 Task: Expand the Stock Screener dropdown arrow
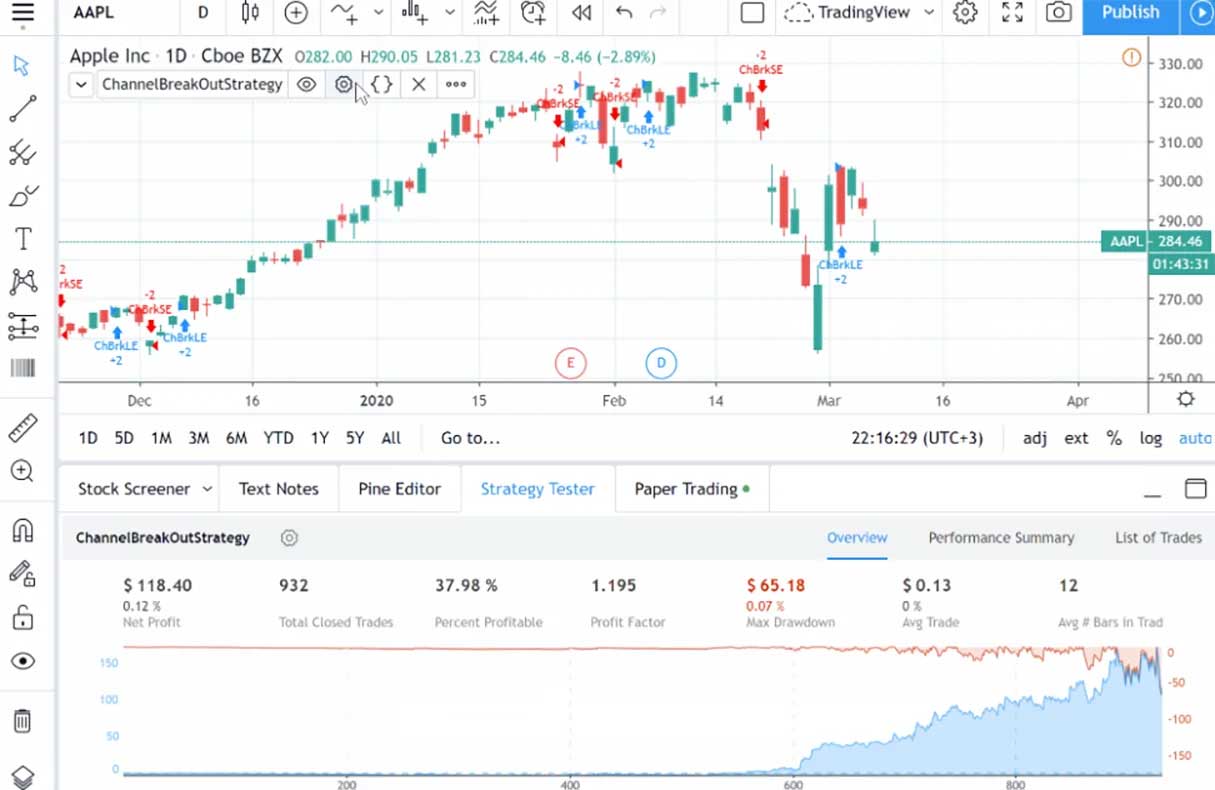tap(207, 489)
